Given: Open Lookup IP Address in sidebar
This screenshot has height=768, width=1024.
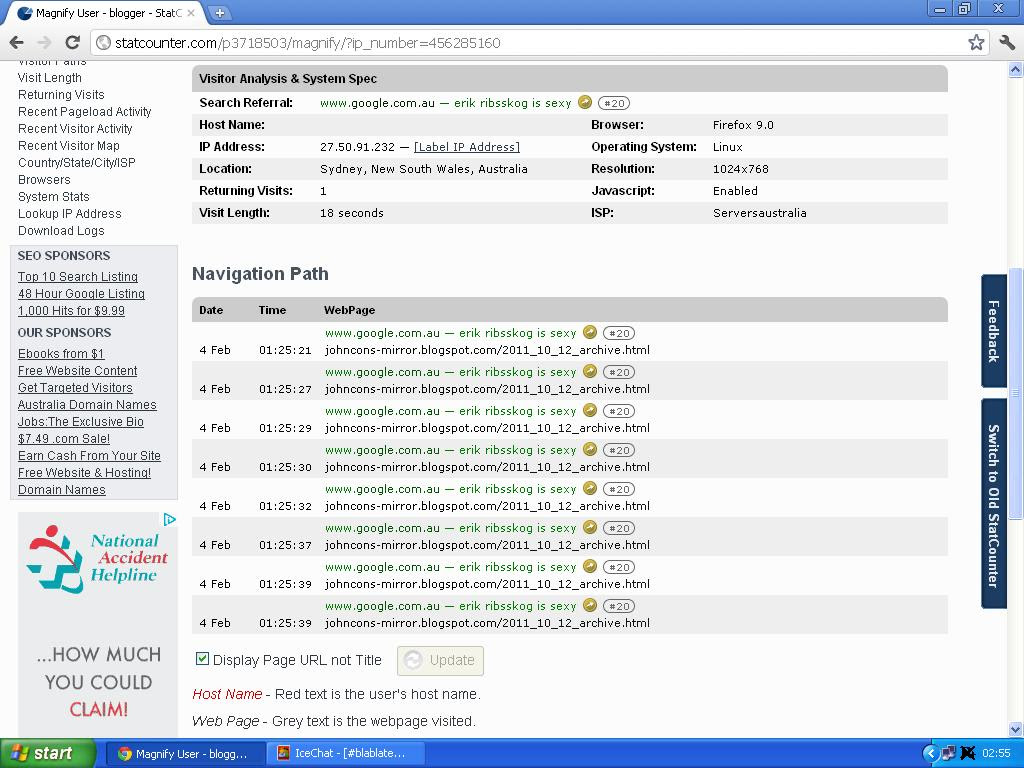Looking at the screenshot, I should tap(70, 214).
